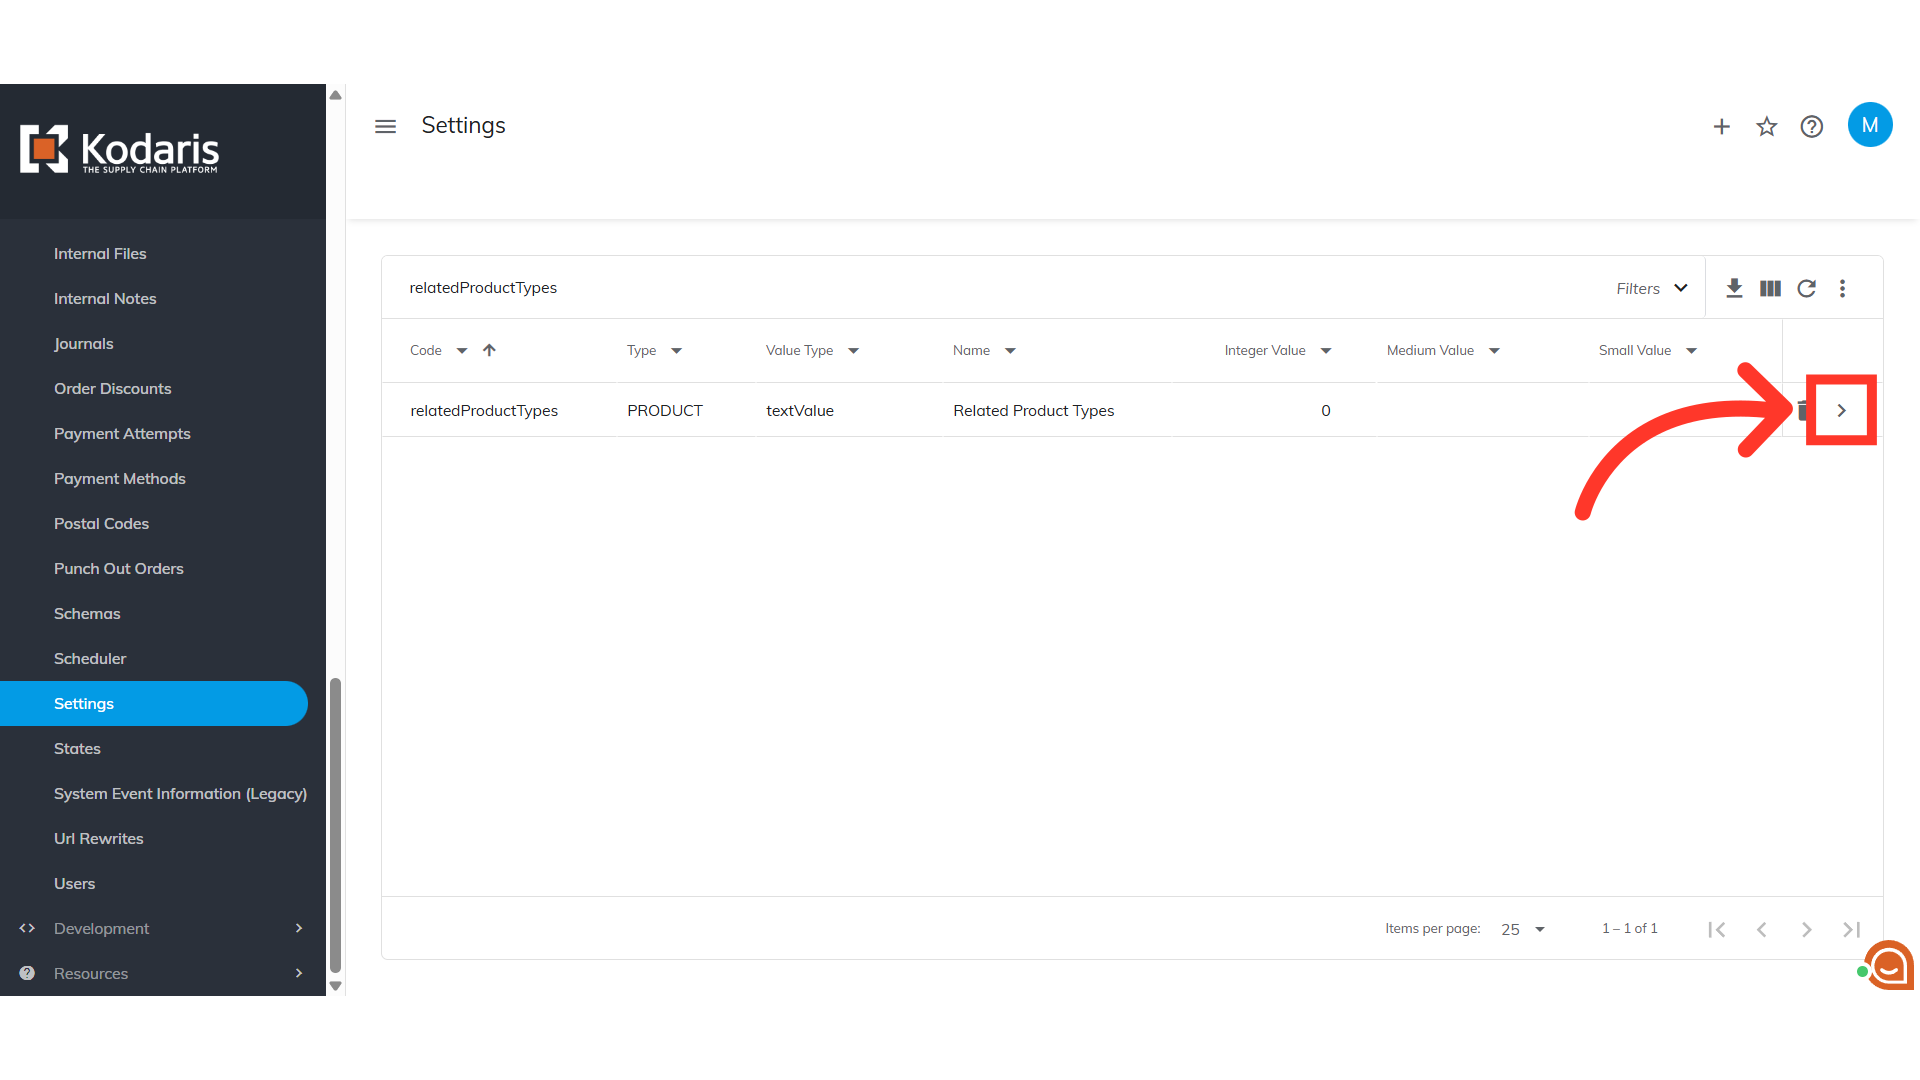Select Url Rewrites in the sidebar
Screen dimensions: 1920x1080
[x=99, y=838]
